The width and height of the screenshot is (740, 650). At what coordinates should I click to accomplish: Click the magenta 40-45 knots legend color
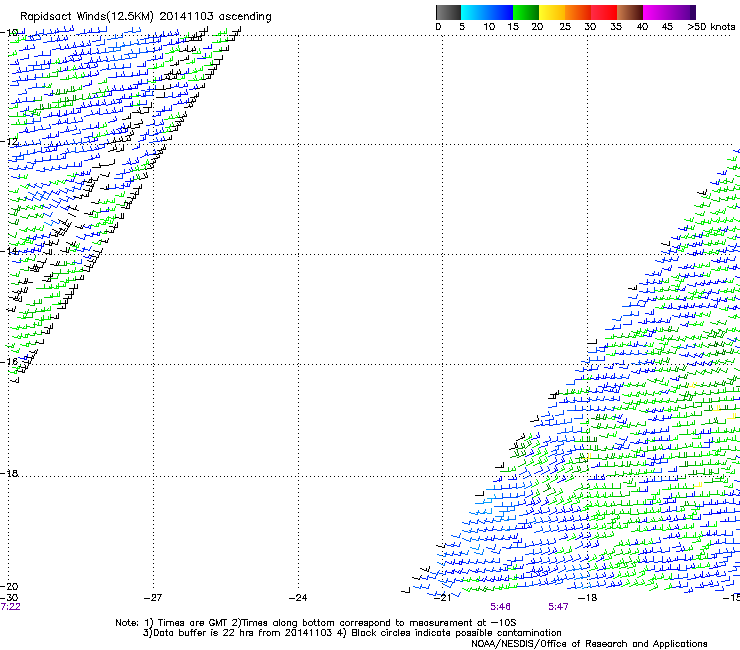(x=656, y=12)
